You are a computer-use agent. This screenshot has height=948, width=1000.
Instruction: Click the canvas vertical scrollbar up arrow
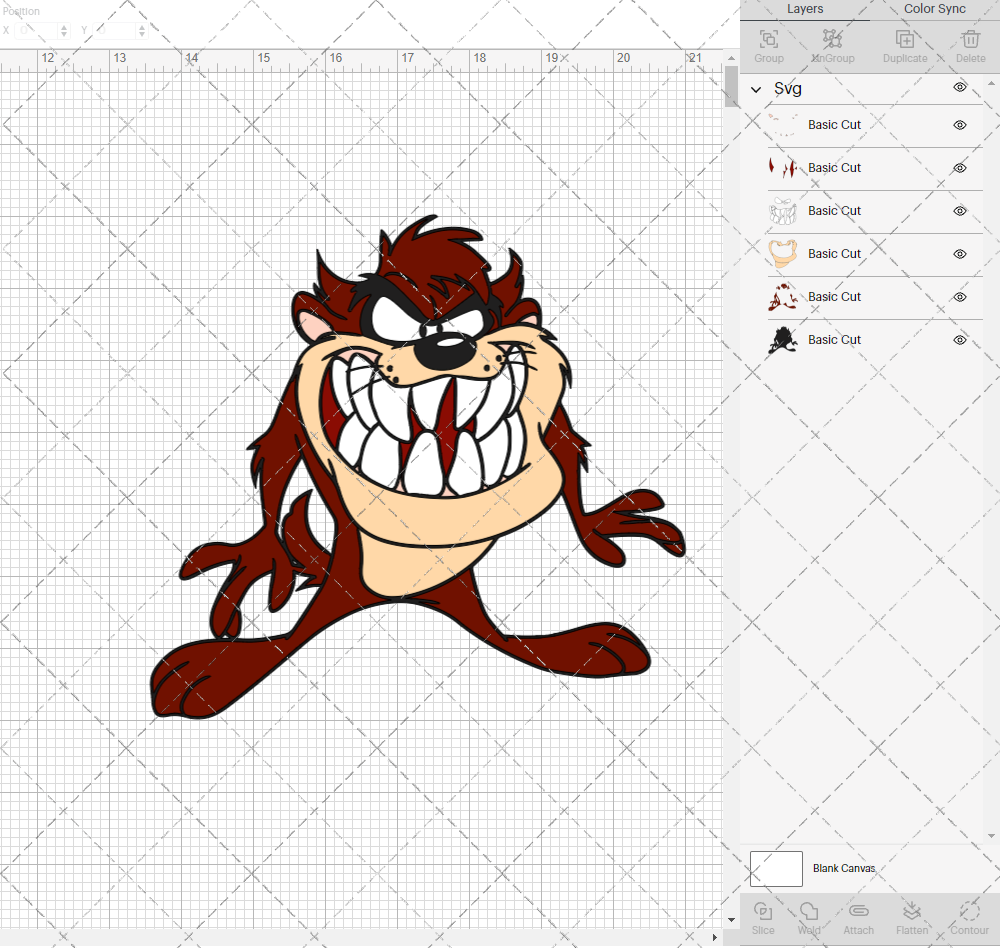pyautogui.click(x=731, y=58)
